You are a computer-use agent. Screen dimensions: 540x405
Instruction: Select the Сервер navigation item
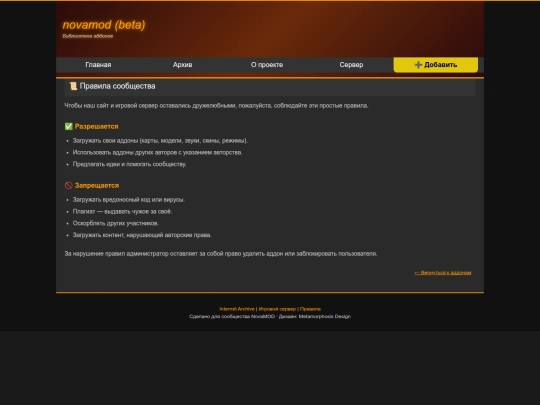tap(351, 65)
